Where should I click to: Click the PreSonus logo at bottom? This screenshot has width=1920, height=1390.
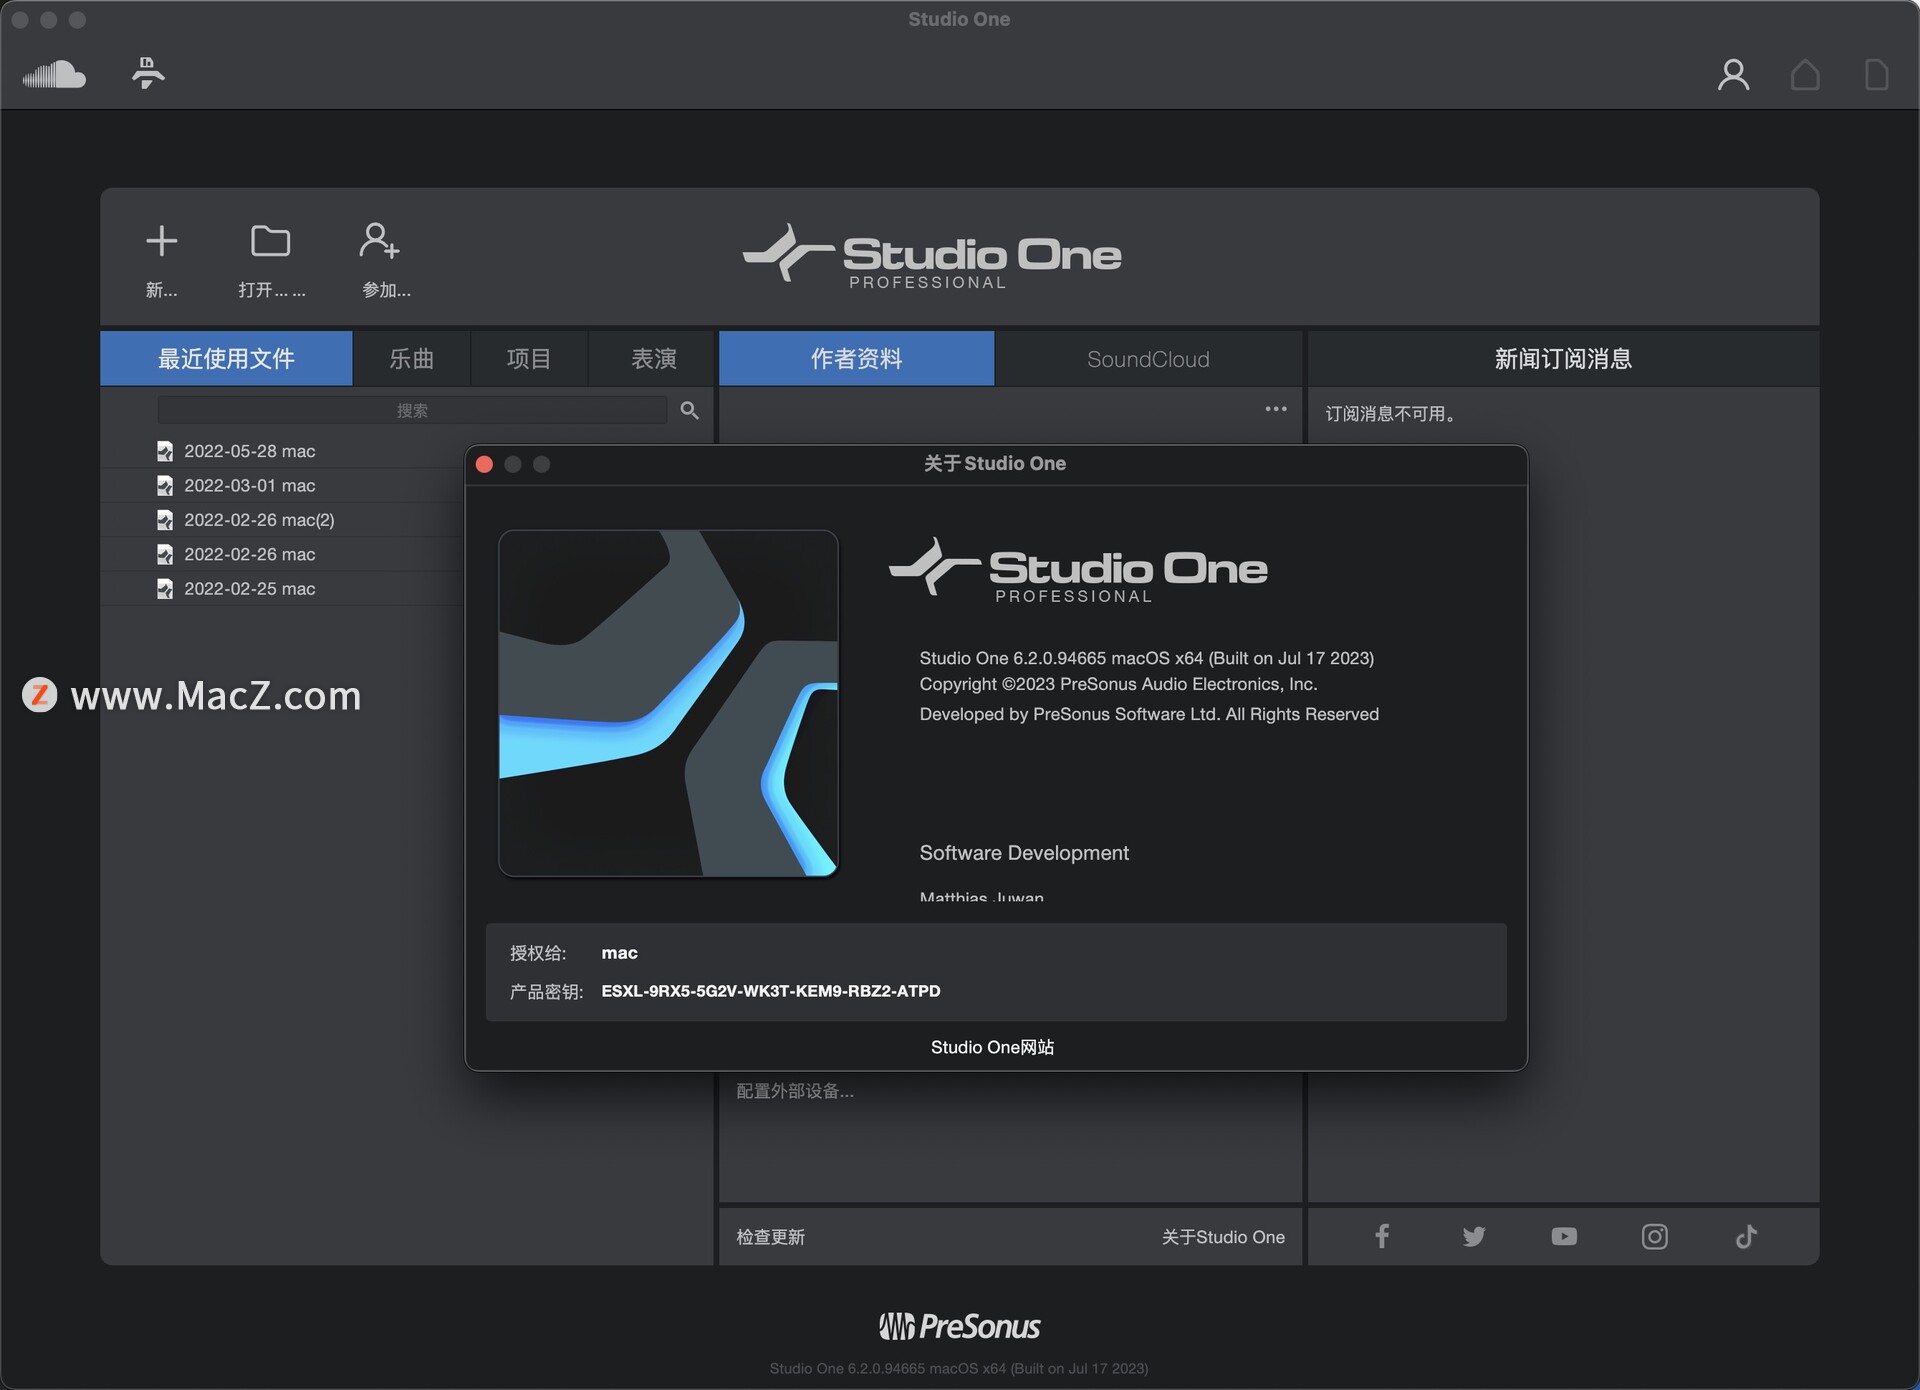pyautogui.click(x=959, y=1327)
